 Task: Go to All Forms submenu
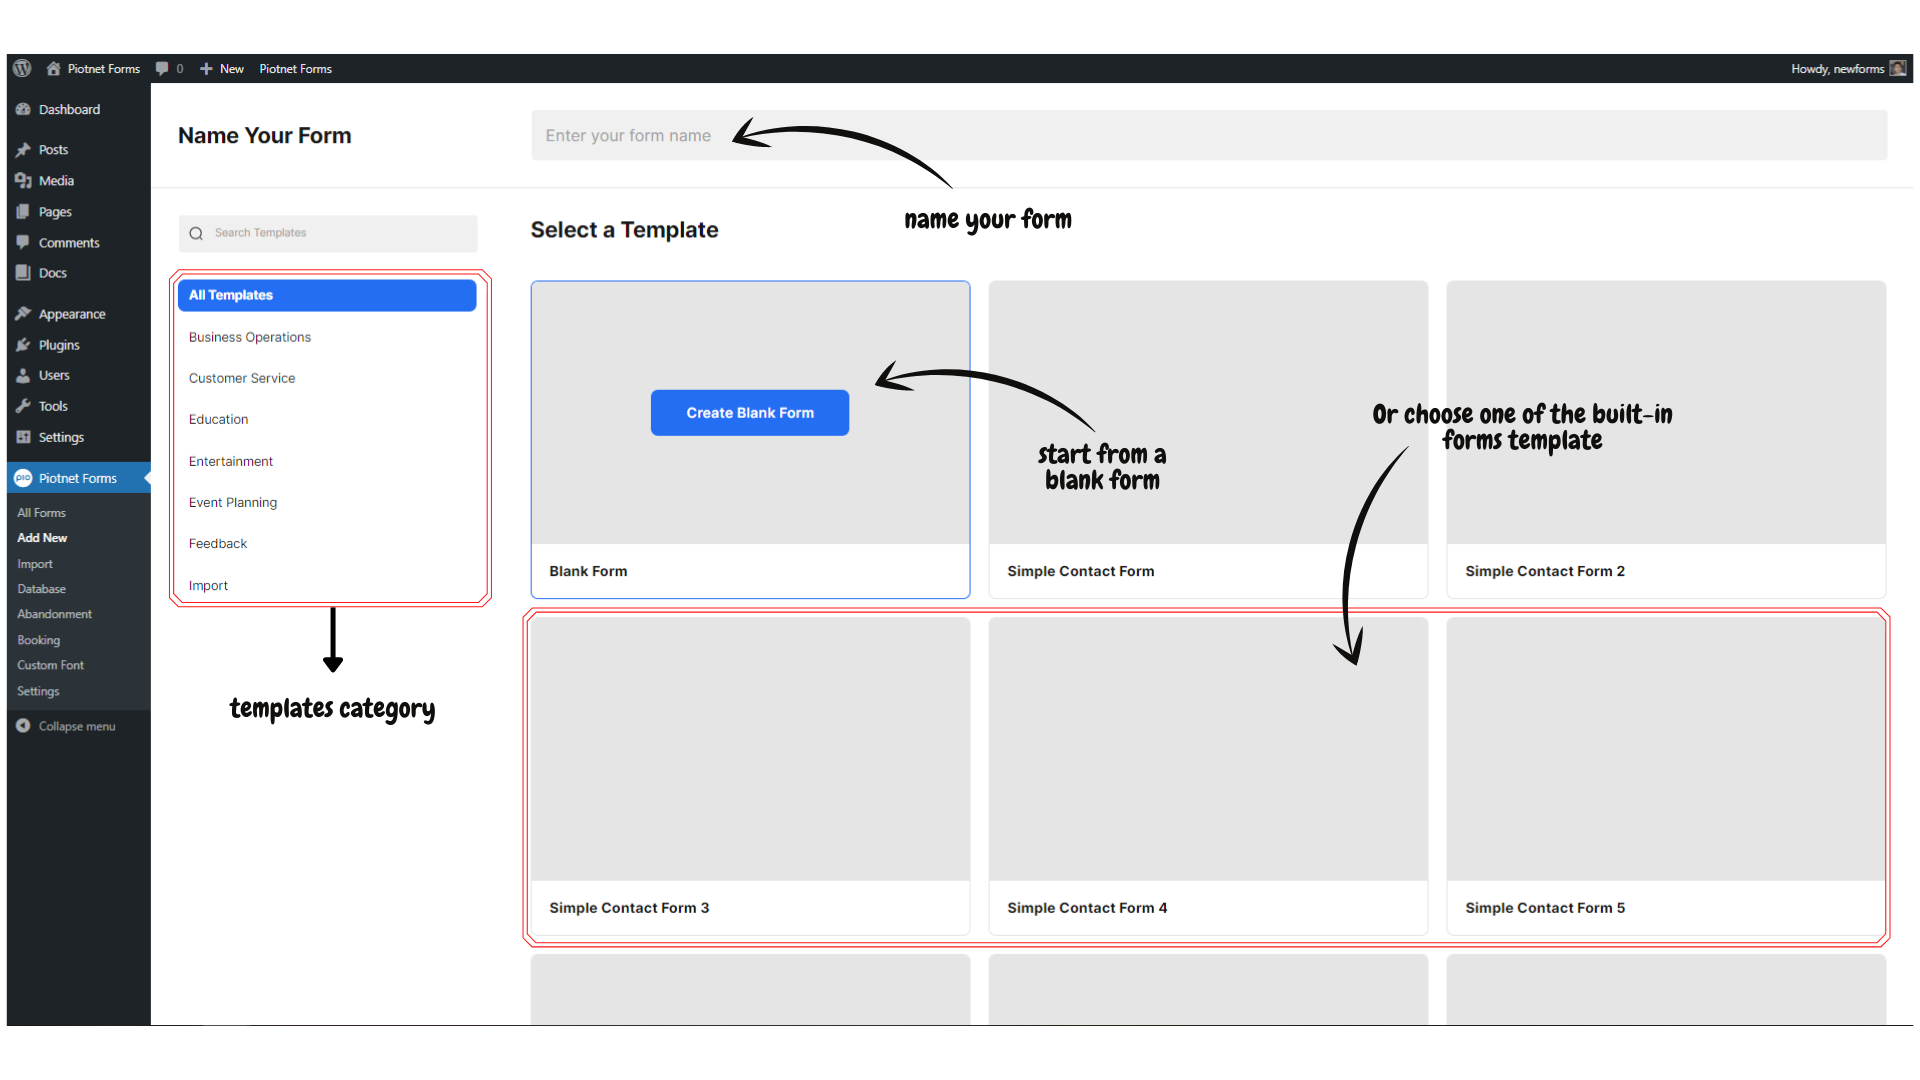pyautogui.click(x=41, y=512)
